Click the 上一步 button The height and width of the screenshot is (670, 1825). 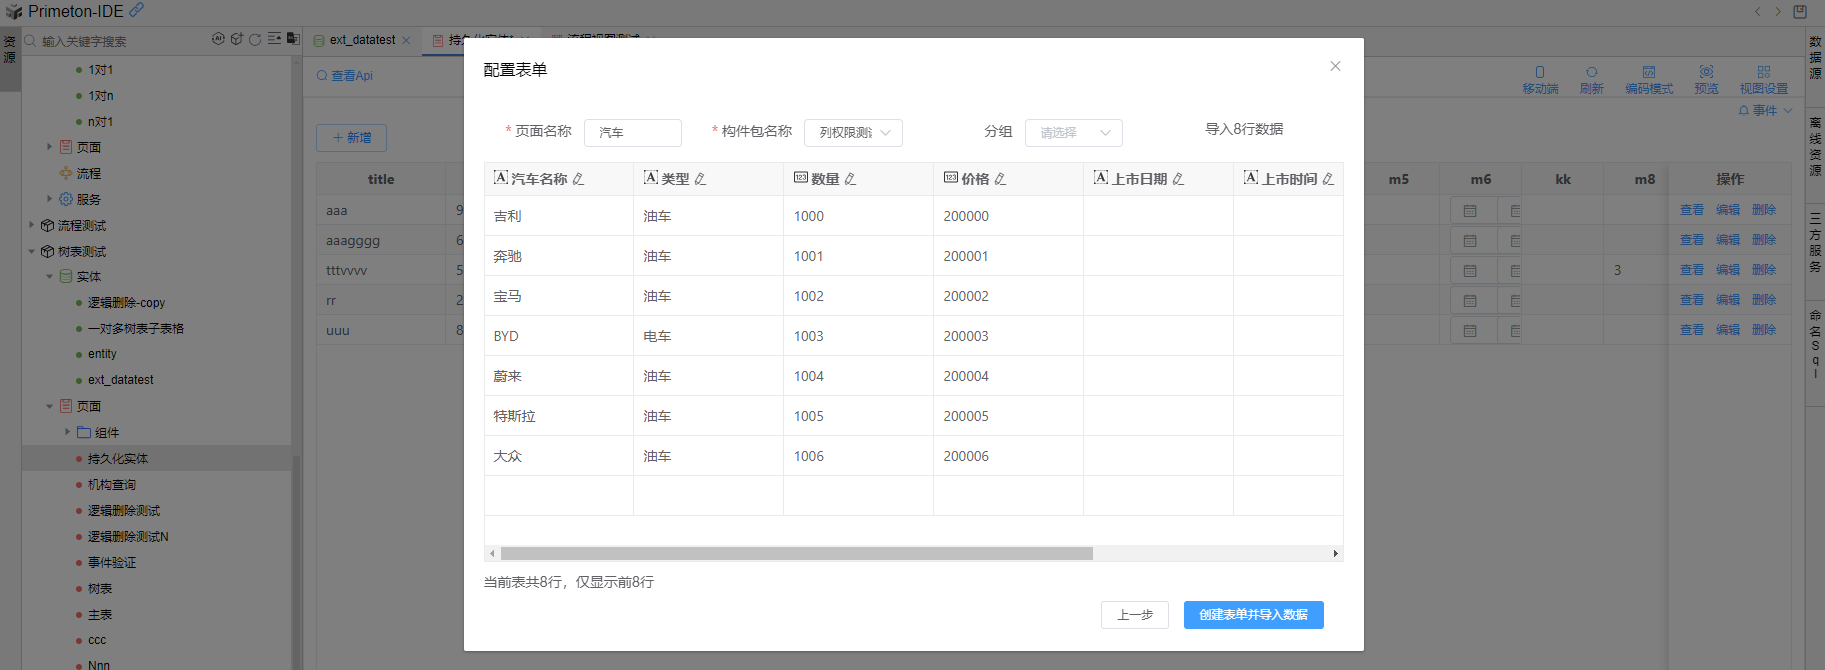[1134, 615]
